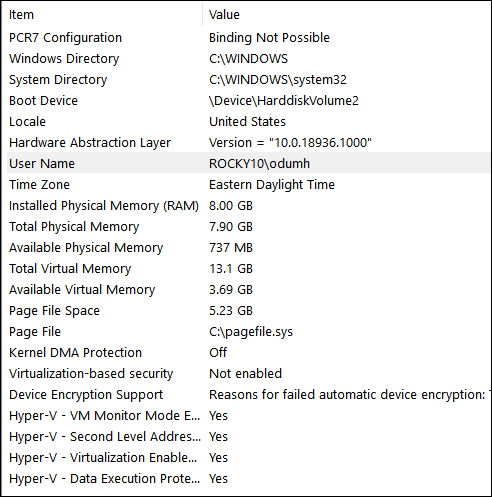The image size is (492, 497).
Task: Select Installed Physical Memory (RAM) row
Action: 248,206
